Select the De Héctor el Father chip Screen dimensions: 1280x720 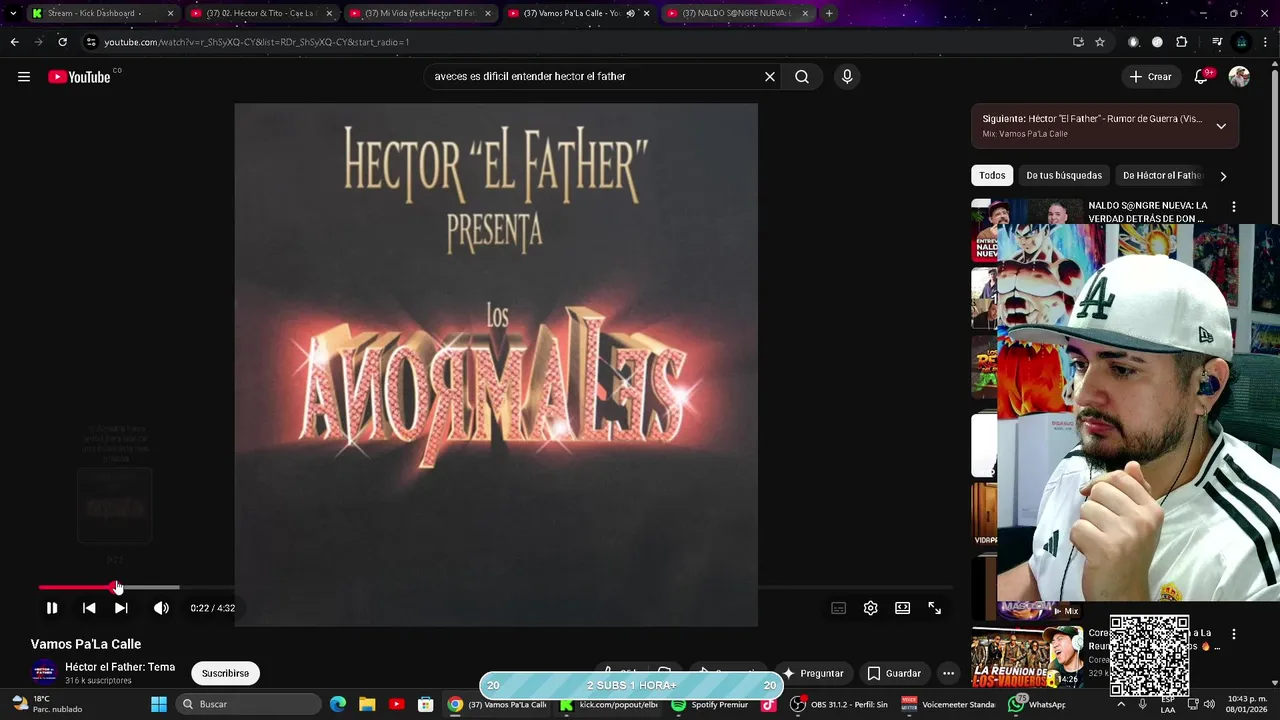point(1160,175)
